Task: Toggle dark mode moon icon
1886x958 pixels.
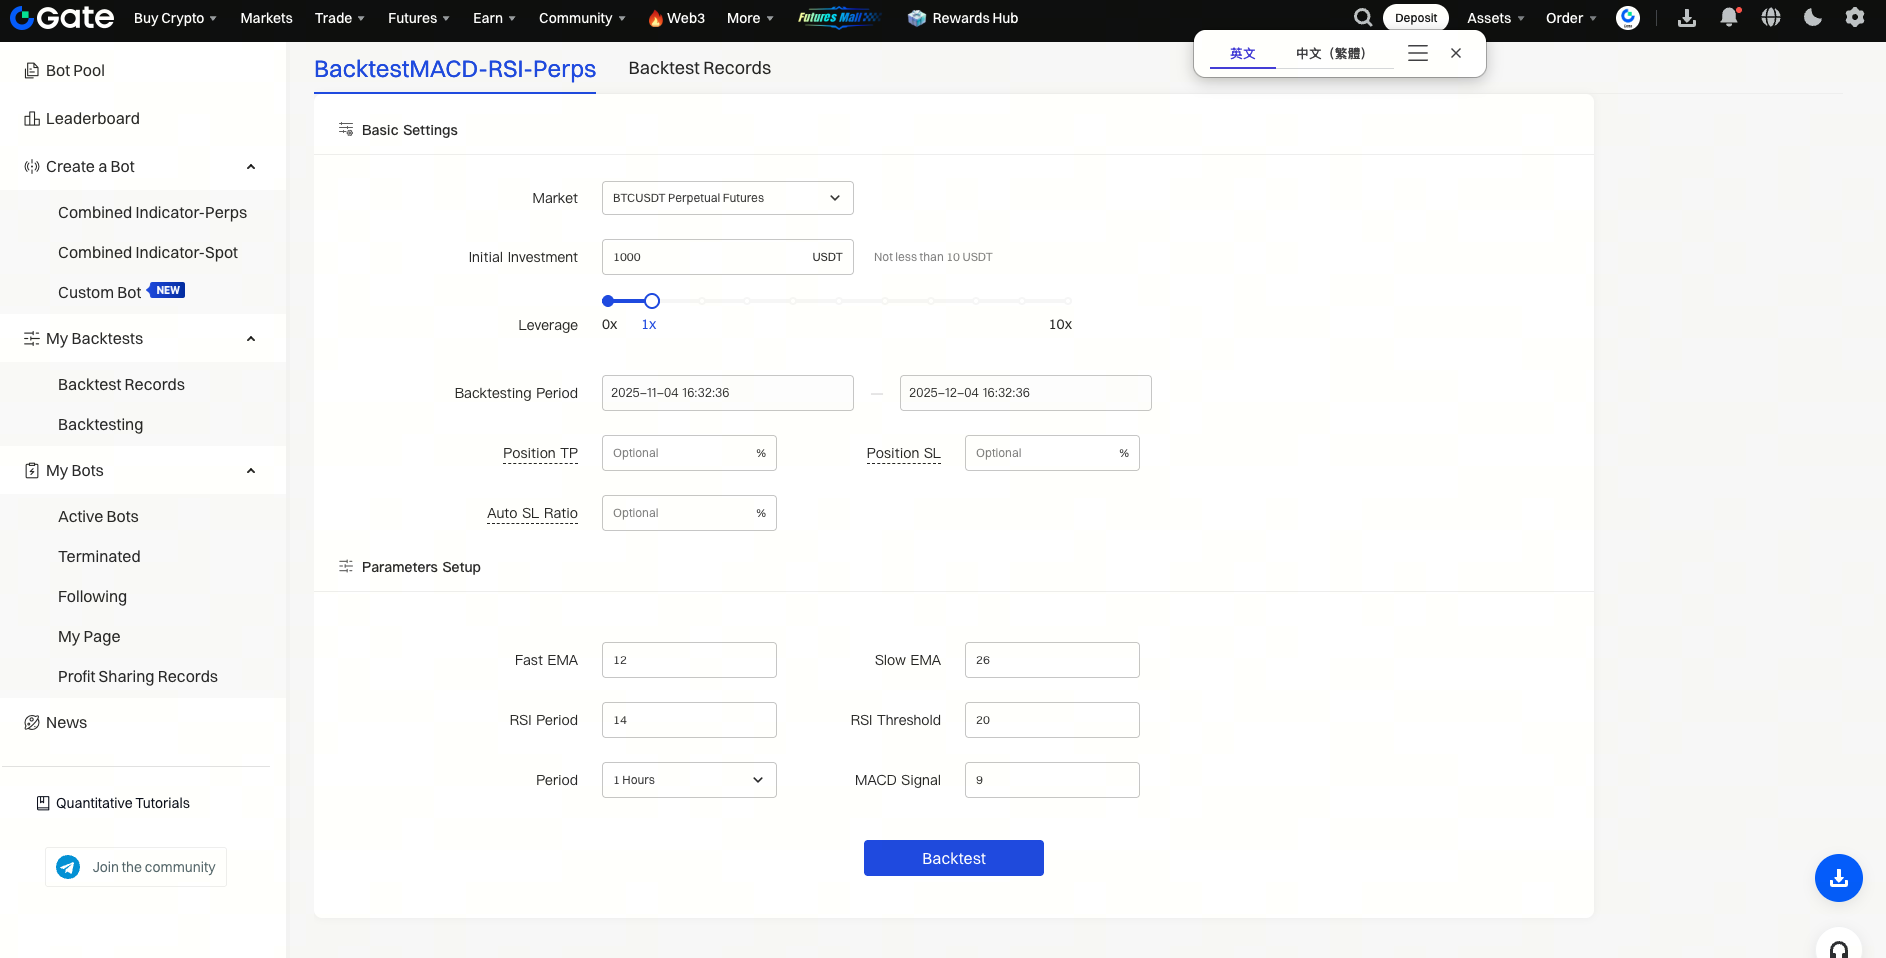Action: (1812, 18)
